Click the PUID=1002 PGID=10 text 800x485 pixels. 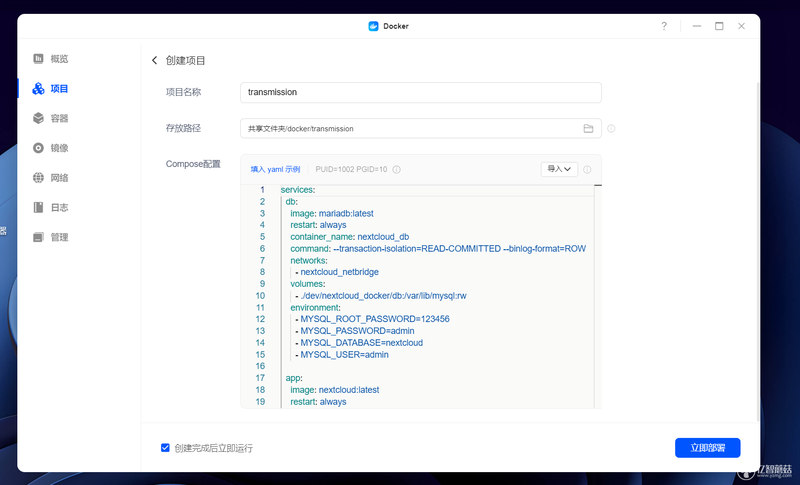pyautogui.click(x=351, y=169)
